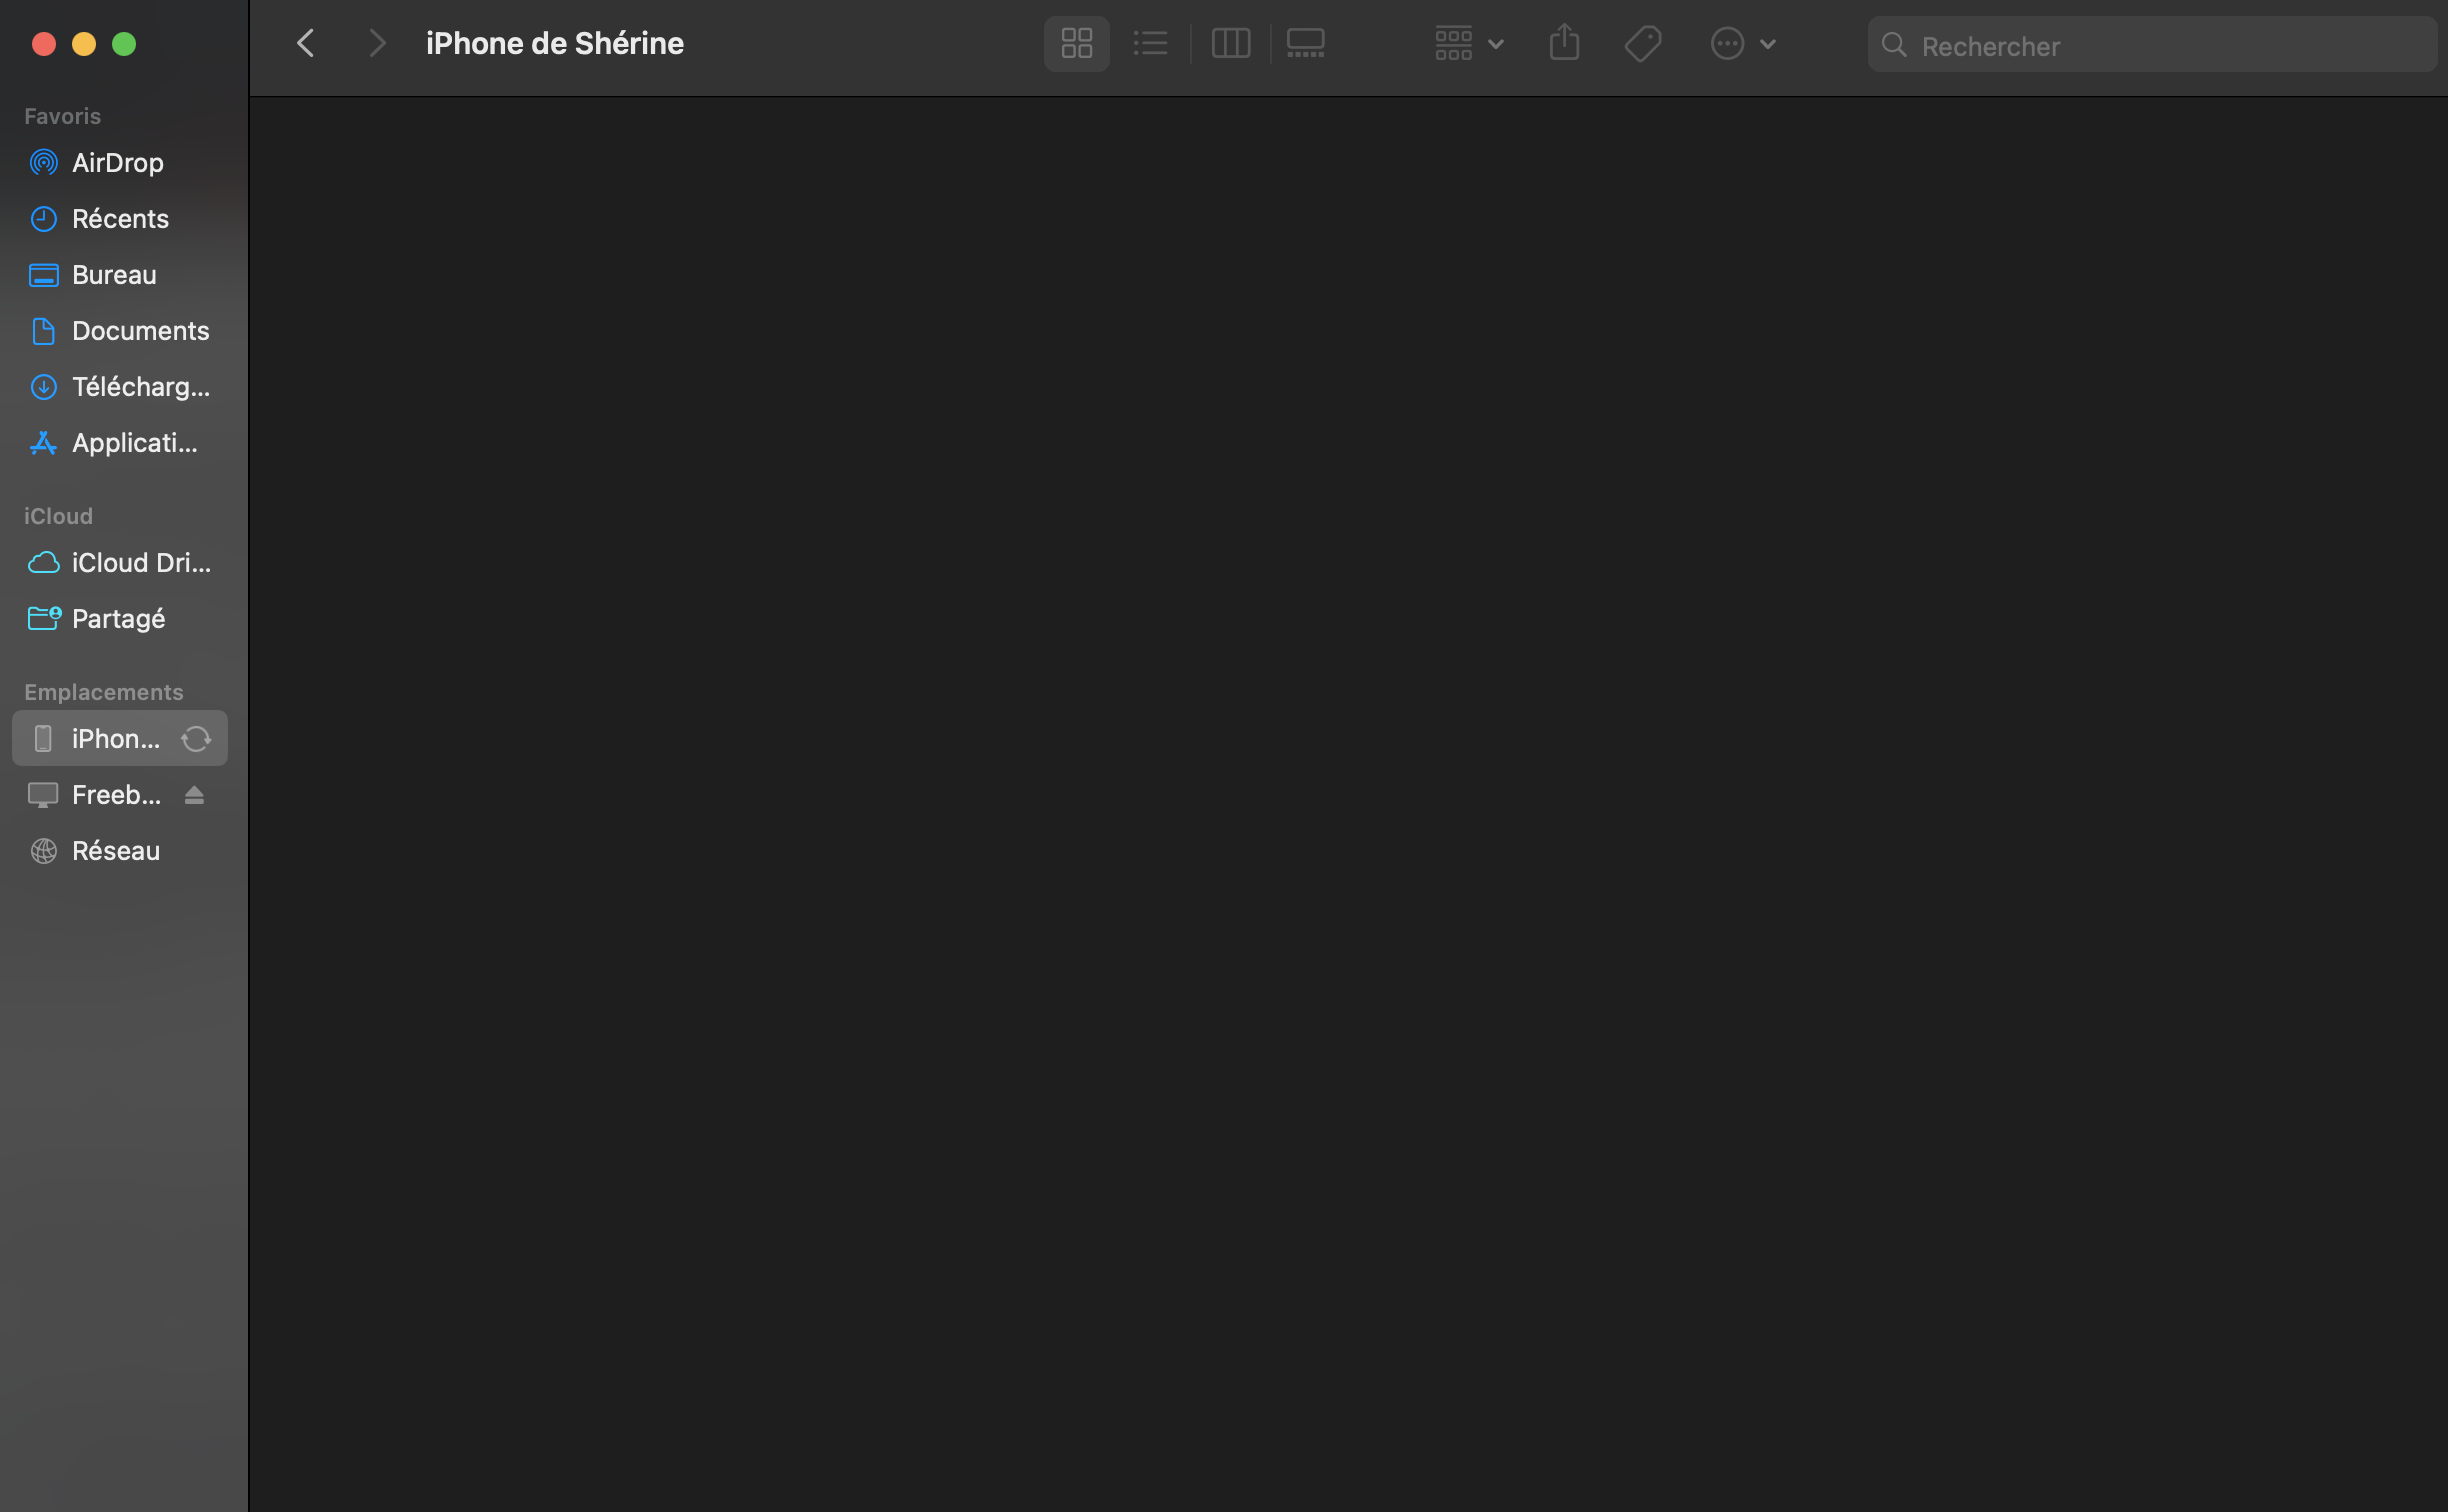Image resolution: width=2448 pixels, height=1512 pixels.
Task: Switch to column view
Action: (x=1230, y=44)
